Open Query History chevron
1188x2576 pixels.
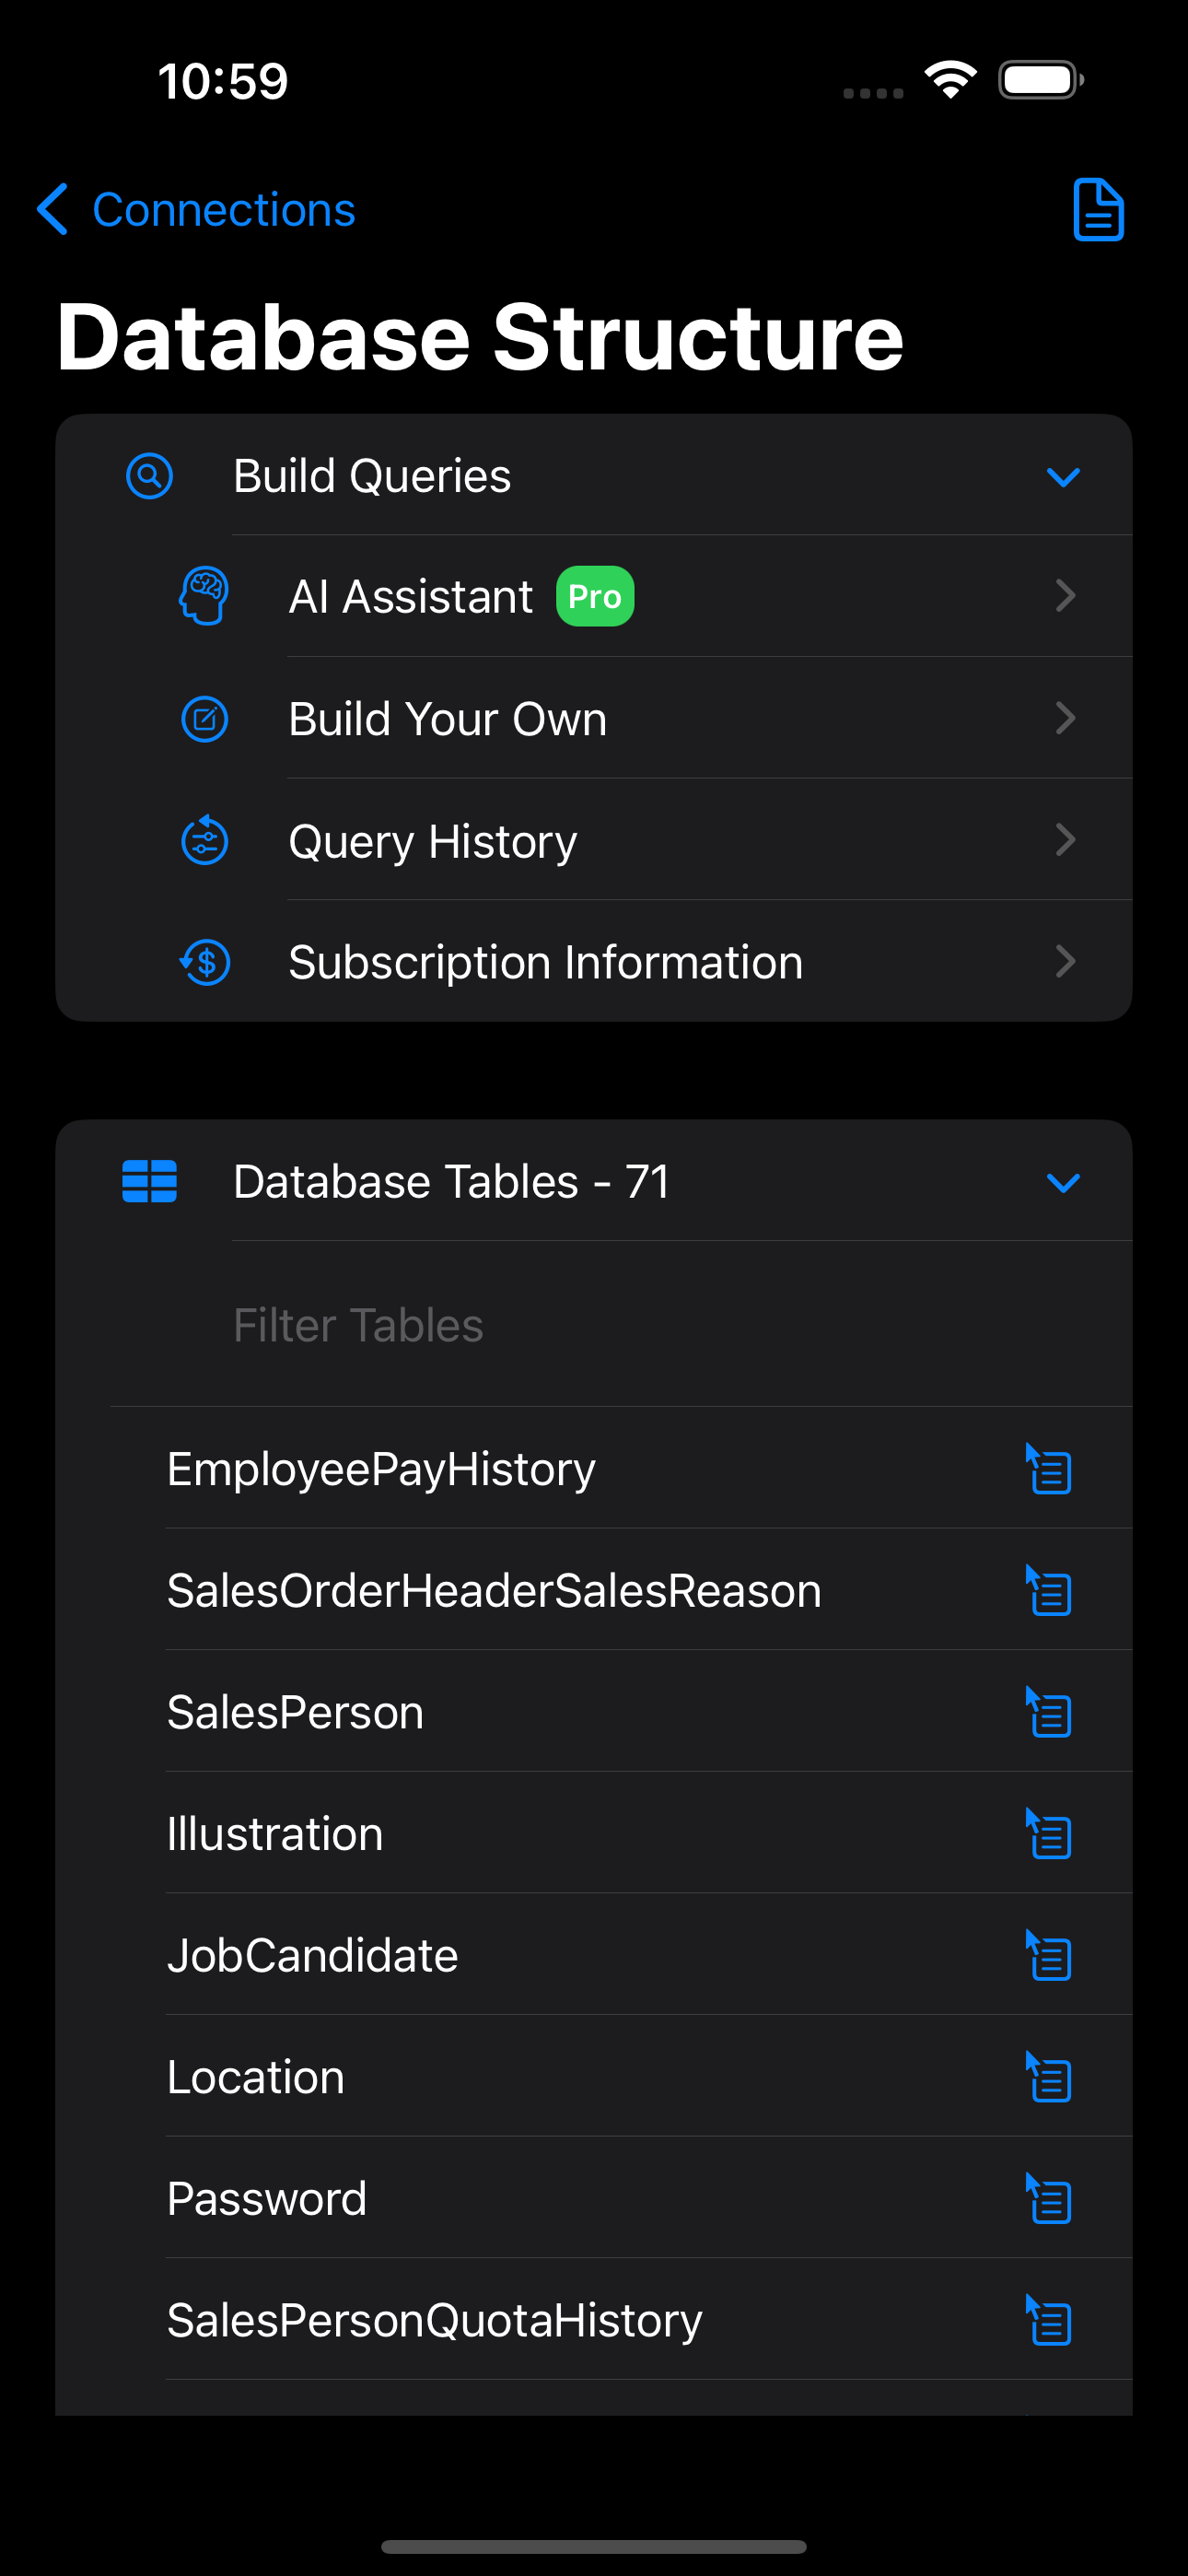pos(1065,840)
